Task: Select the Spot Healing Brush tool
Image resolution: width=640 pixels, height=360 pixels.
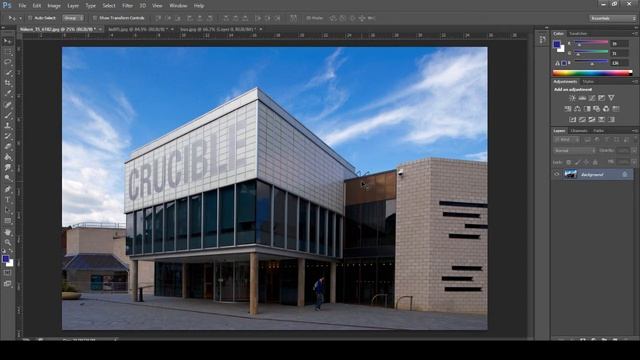Action: (x=7, y=104)
